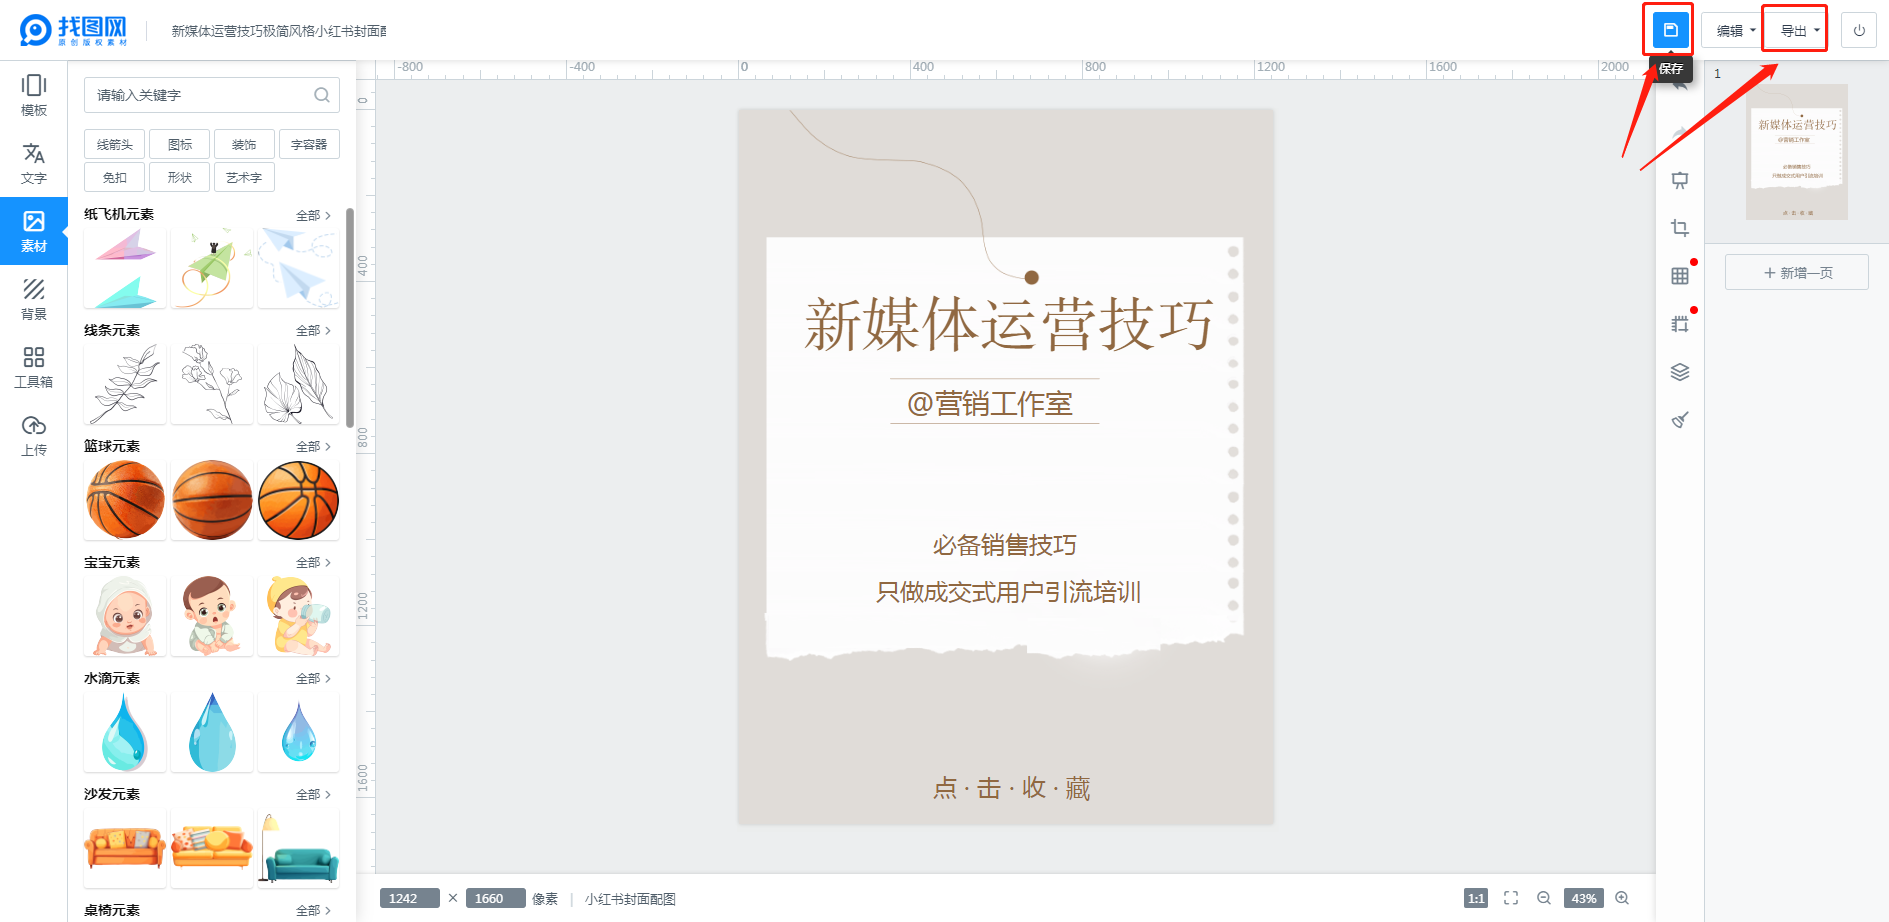The height and width of the screenshot is (922, 1889).
Task: Filter materials by 图标 tag
Action: pyautogui.click(x=180, y=145)
